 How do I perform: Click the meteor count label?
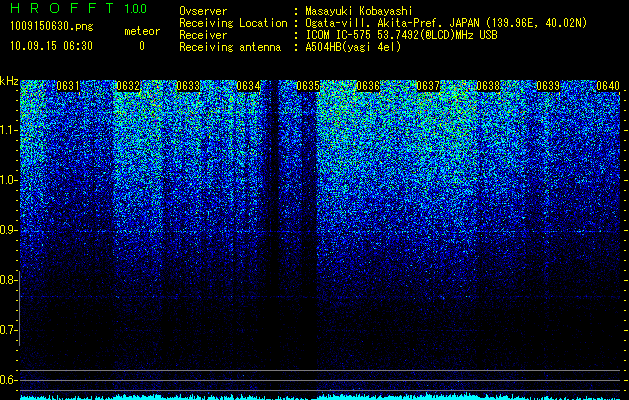click(x=142, y=31)
